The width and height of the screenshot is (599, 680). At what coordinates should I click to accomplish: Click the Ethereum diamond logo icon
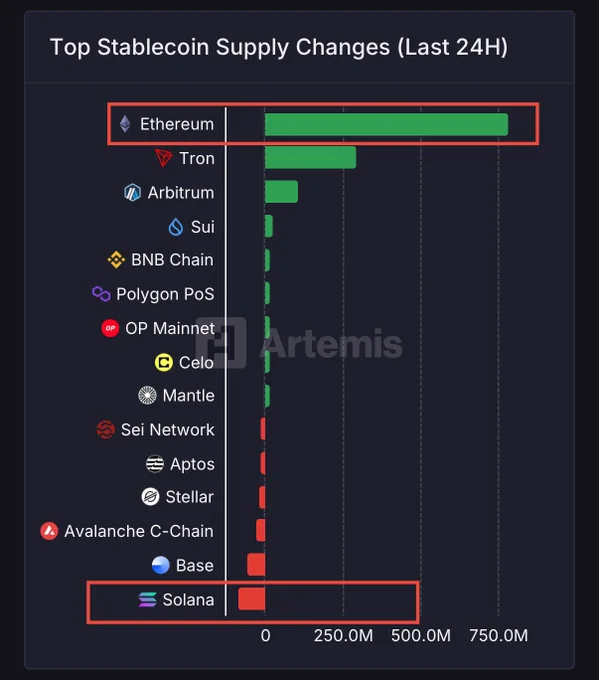click(125, 124)
